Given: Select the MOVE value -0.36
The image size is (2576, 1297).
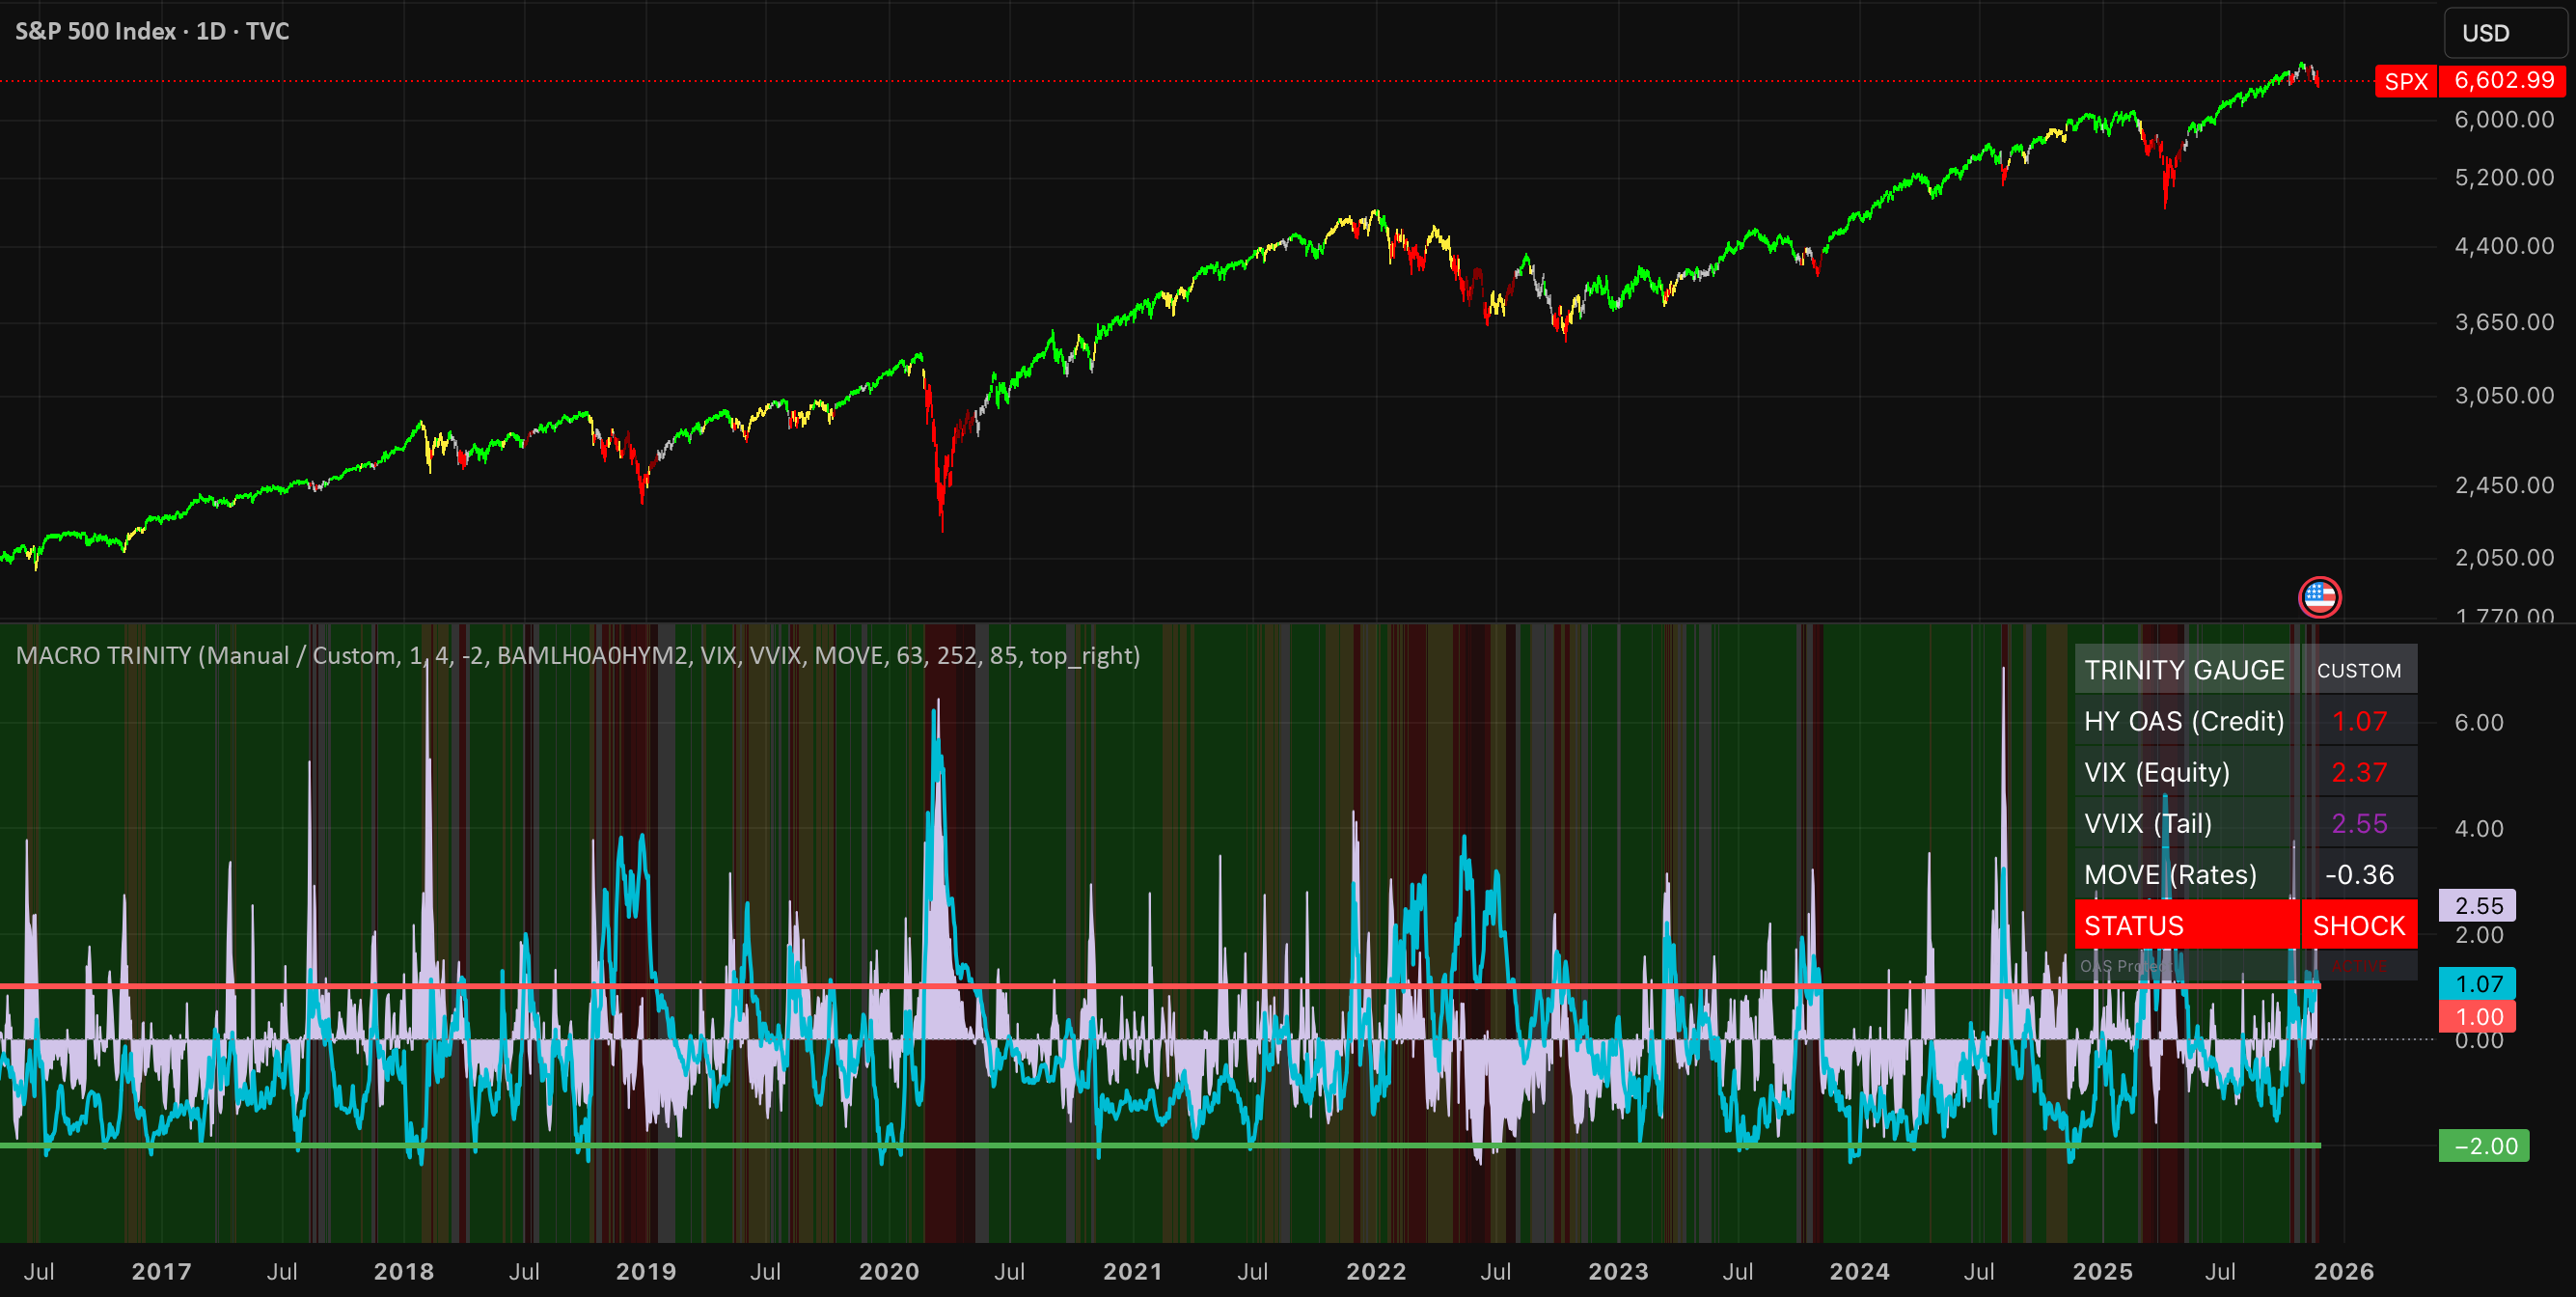Looking at the screenshot, I should pyautogui.click(x=2359, y=874).
